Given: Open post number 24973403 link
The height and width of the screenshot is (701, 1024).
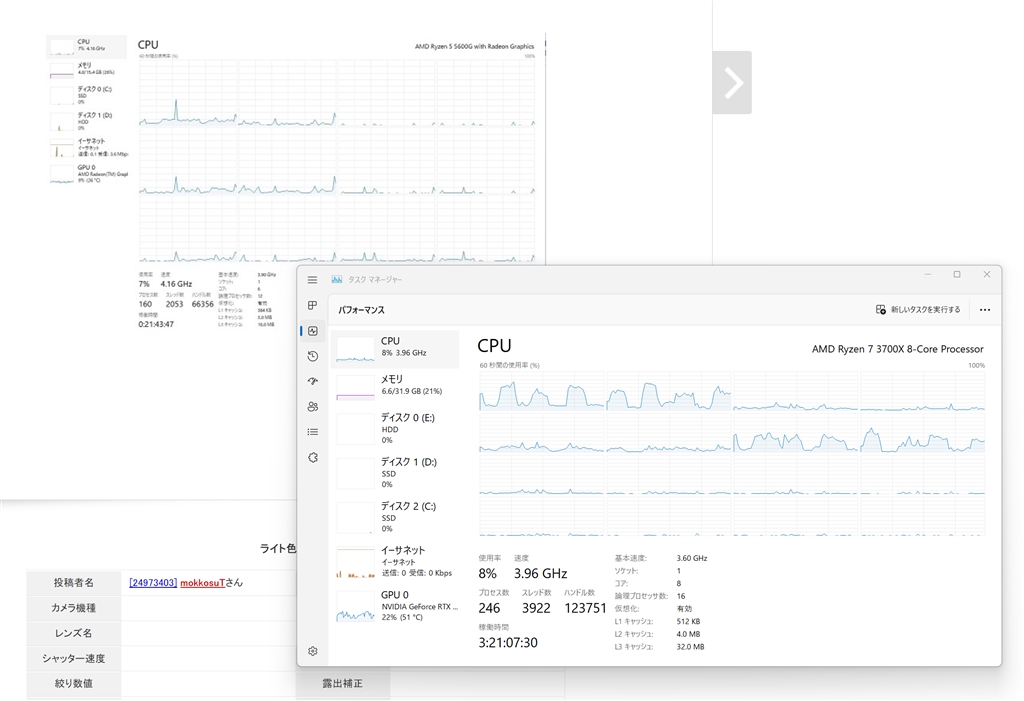Looking at the screenshot, I should [x=153, y=583].
